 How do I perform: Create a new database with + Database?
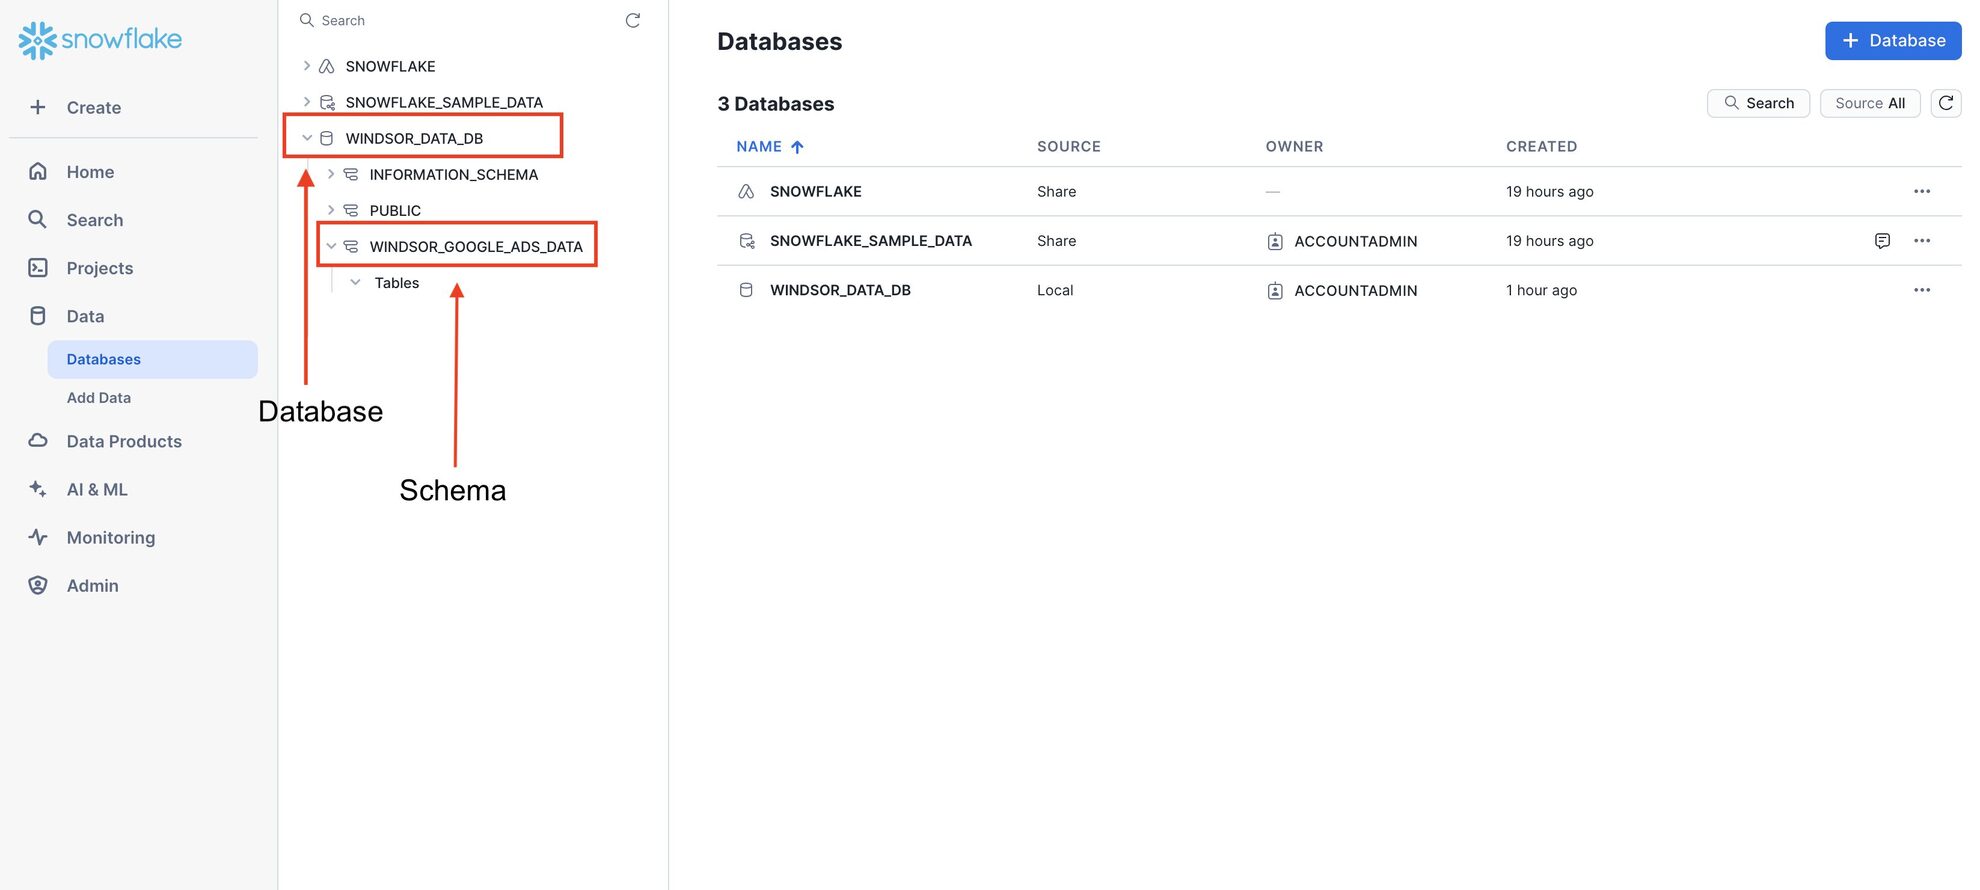point(1893,40)
